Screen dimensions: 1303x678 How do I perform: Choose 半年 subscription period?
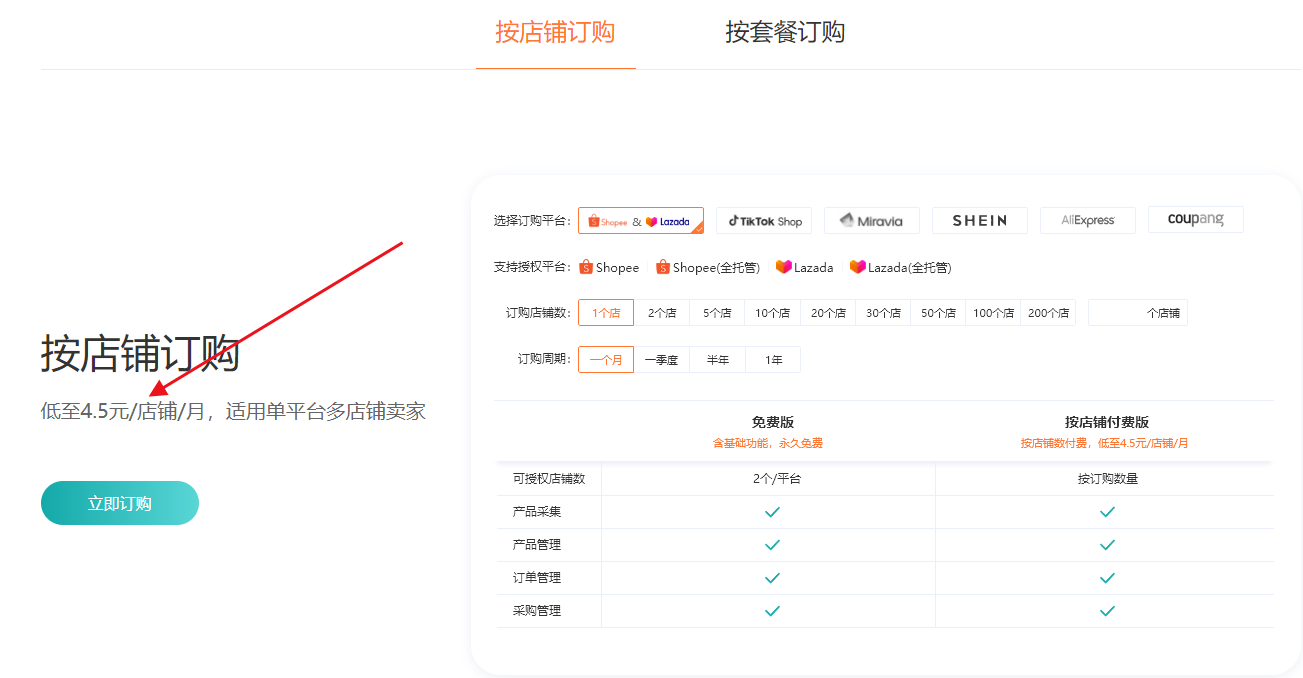click(x=717, y=360)
